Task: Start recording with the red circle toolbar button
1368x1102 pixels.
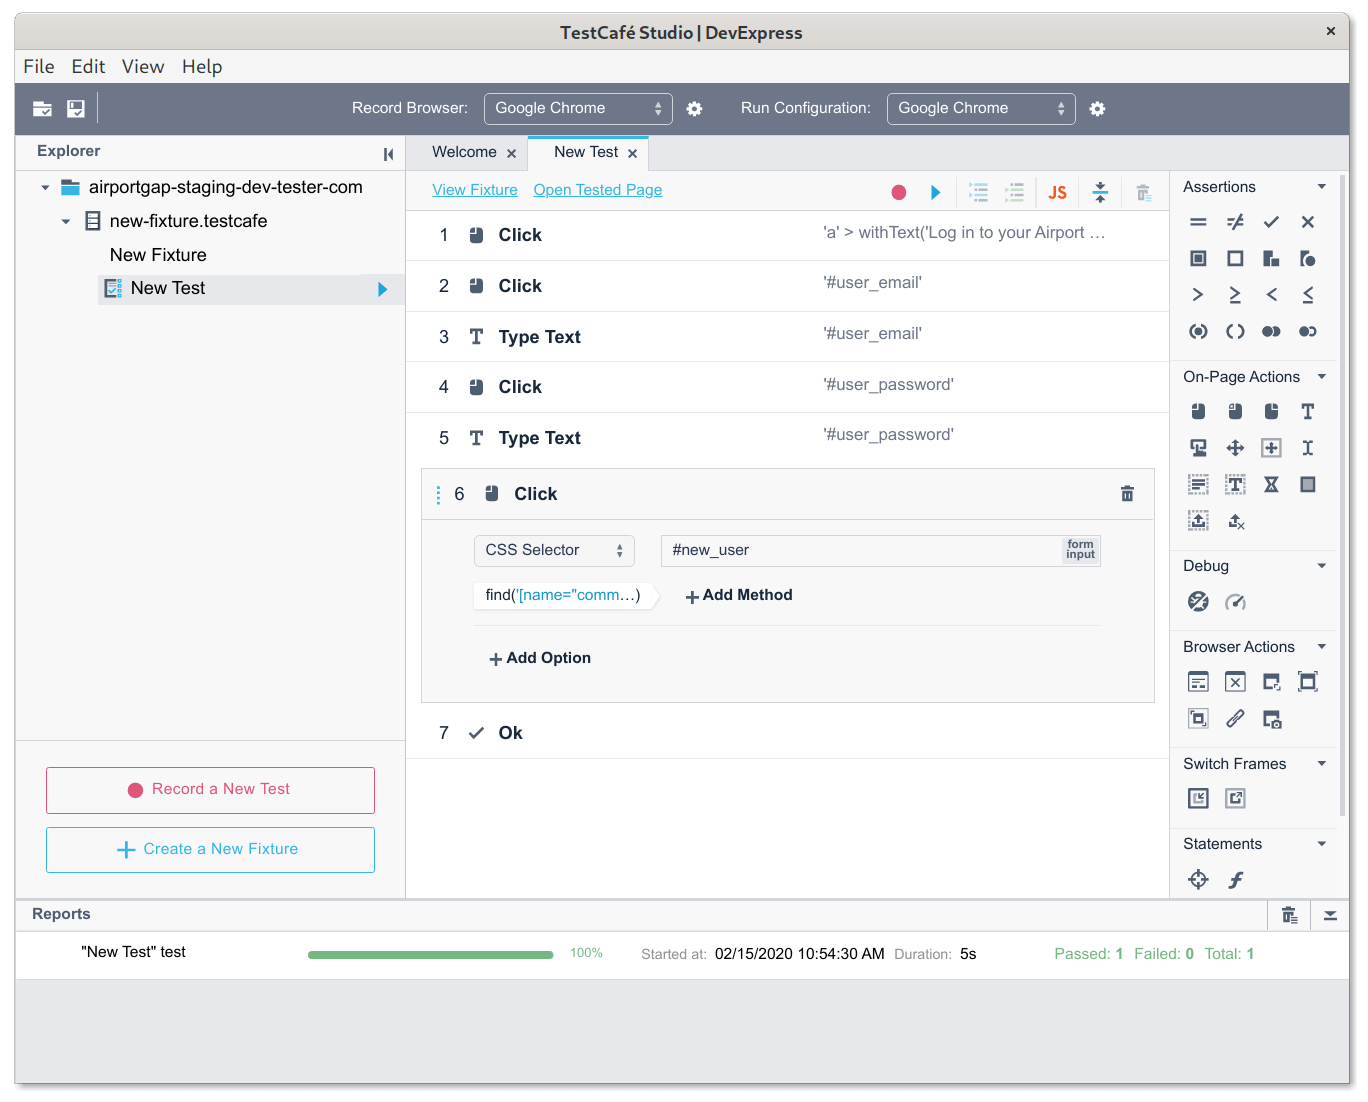Action: [x=899, y=192]
